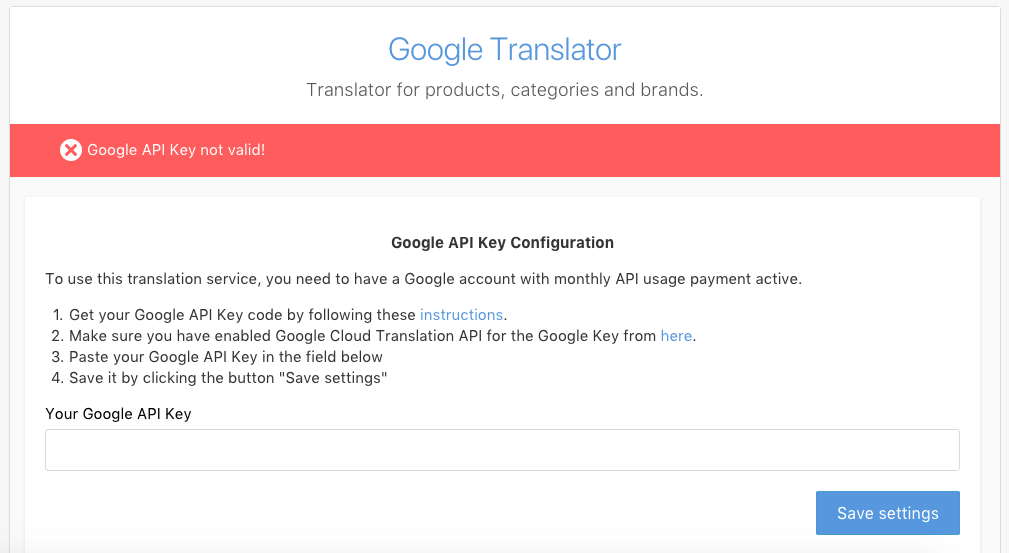Focus the Google API Key input field
1009x553 pixels.
click(502, 450)
